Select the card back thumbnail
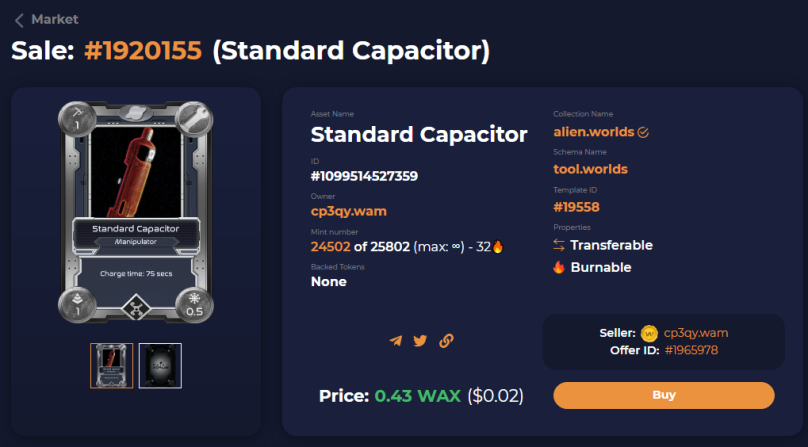 point(160,366)
